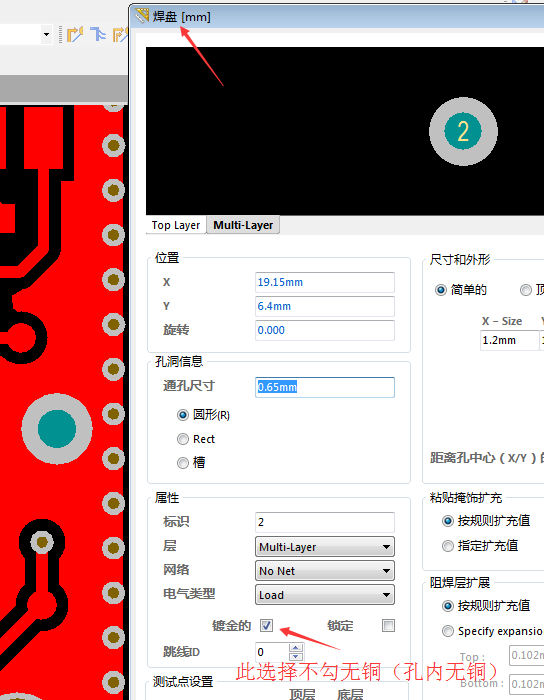
Task: Edit the hole size field 0.65mm
Action: point(324,387)
